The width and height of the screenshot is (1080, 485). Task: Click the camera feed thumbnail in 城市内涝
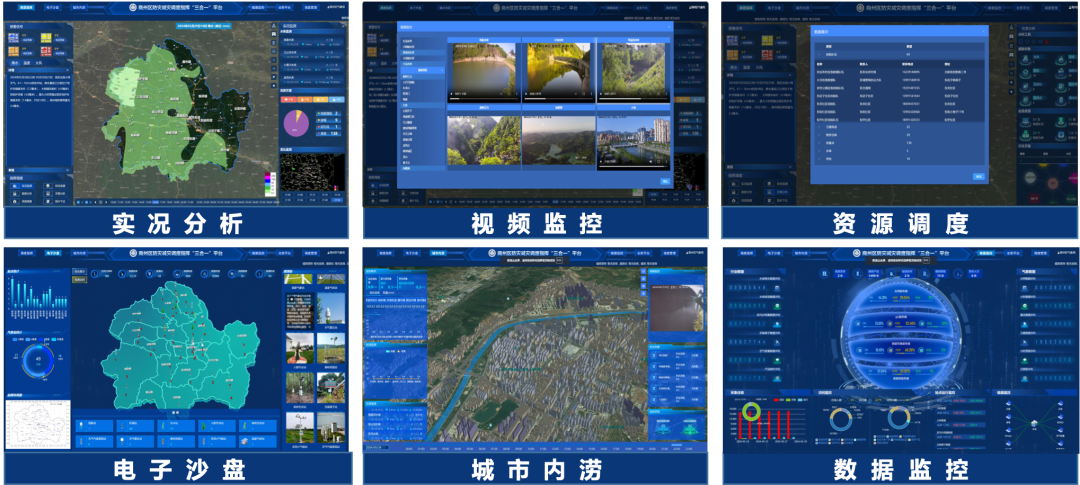[673, 305]
